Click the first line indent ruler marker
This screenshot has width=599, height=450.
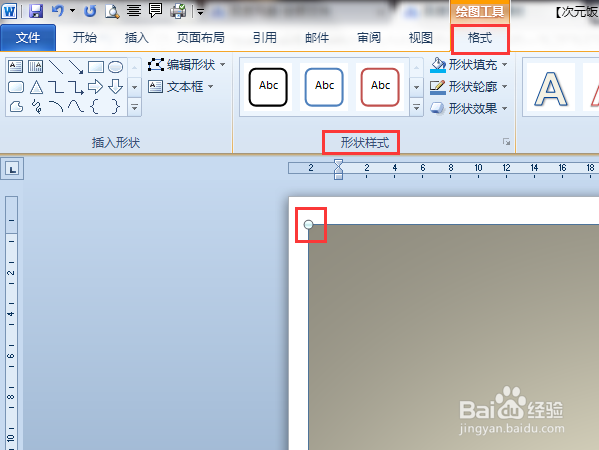[x=338, y=163]
